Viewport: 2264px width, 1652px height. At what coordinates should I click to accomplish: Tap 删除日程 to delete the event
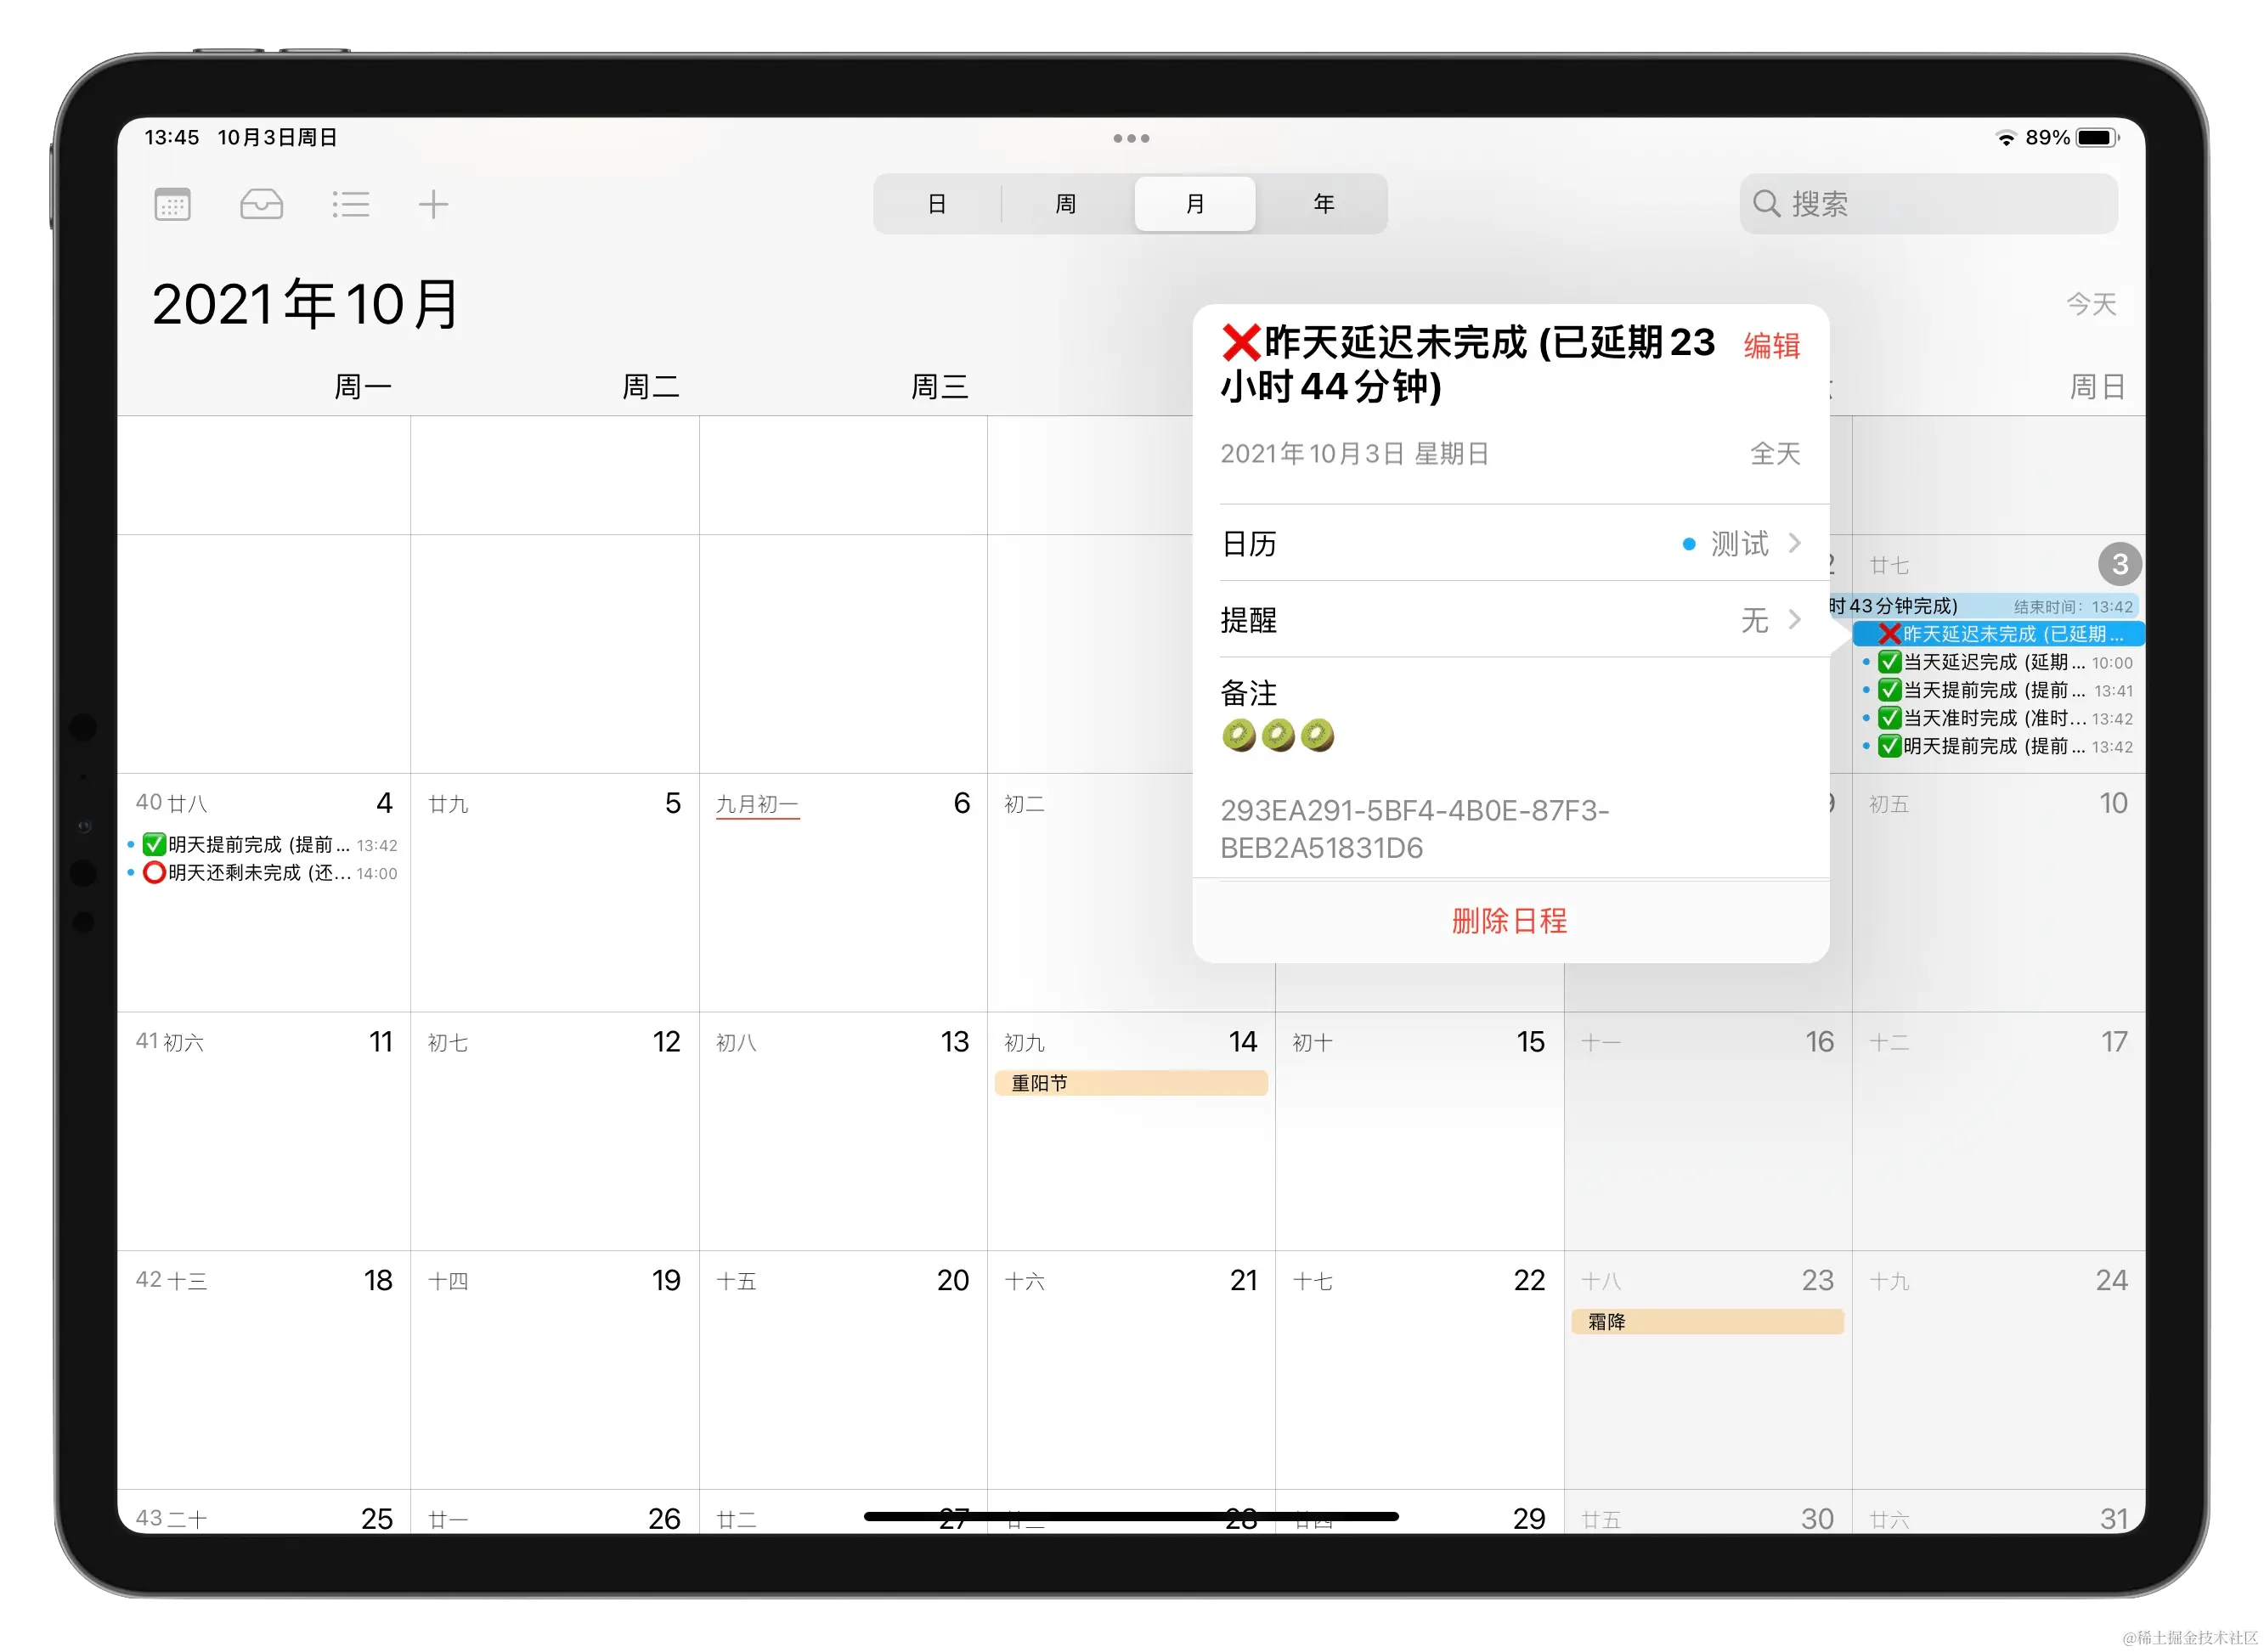click(1510, 921)
